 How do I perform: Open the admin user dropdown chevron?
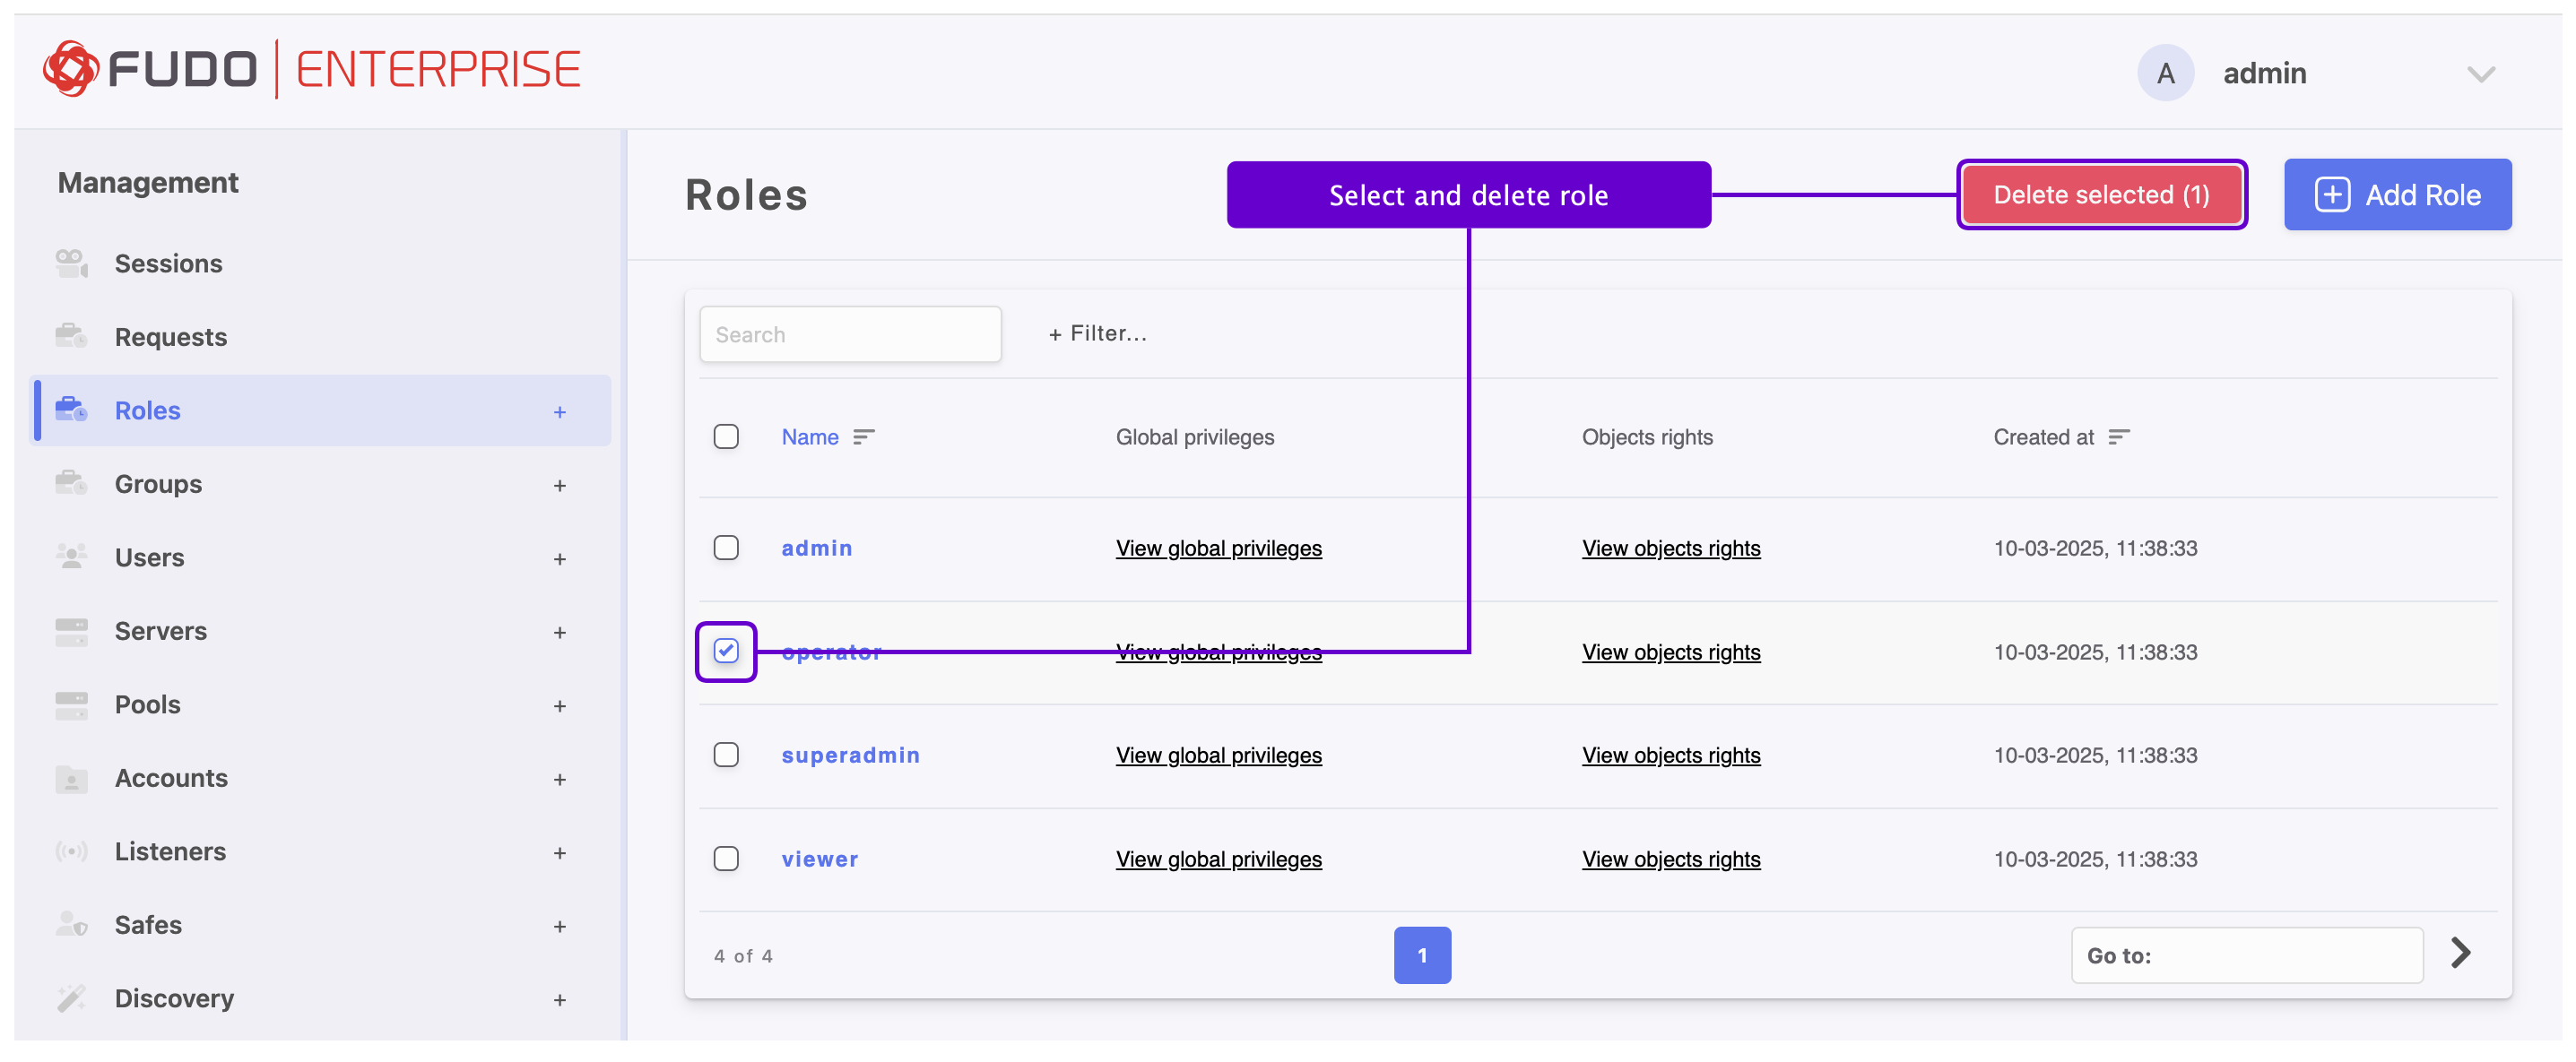(x=2480, y=74)
